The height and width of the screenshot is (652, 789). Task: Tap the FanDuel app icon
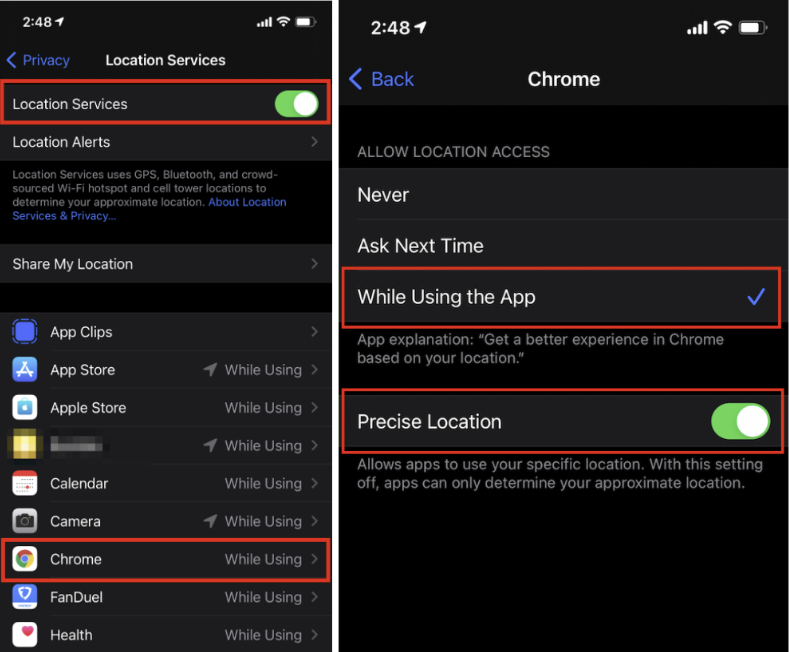[x=25, y=597]
